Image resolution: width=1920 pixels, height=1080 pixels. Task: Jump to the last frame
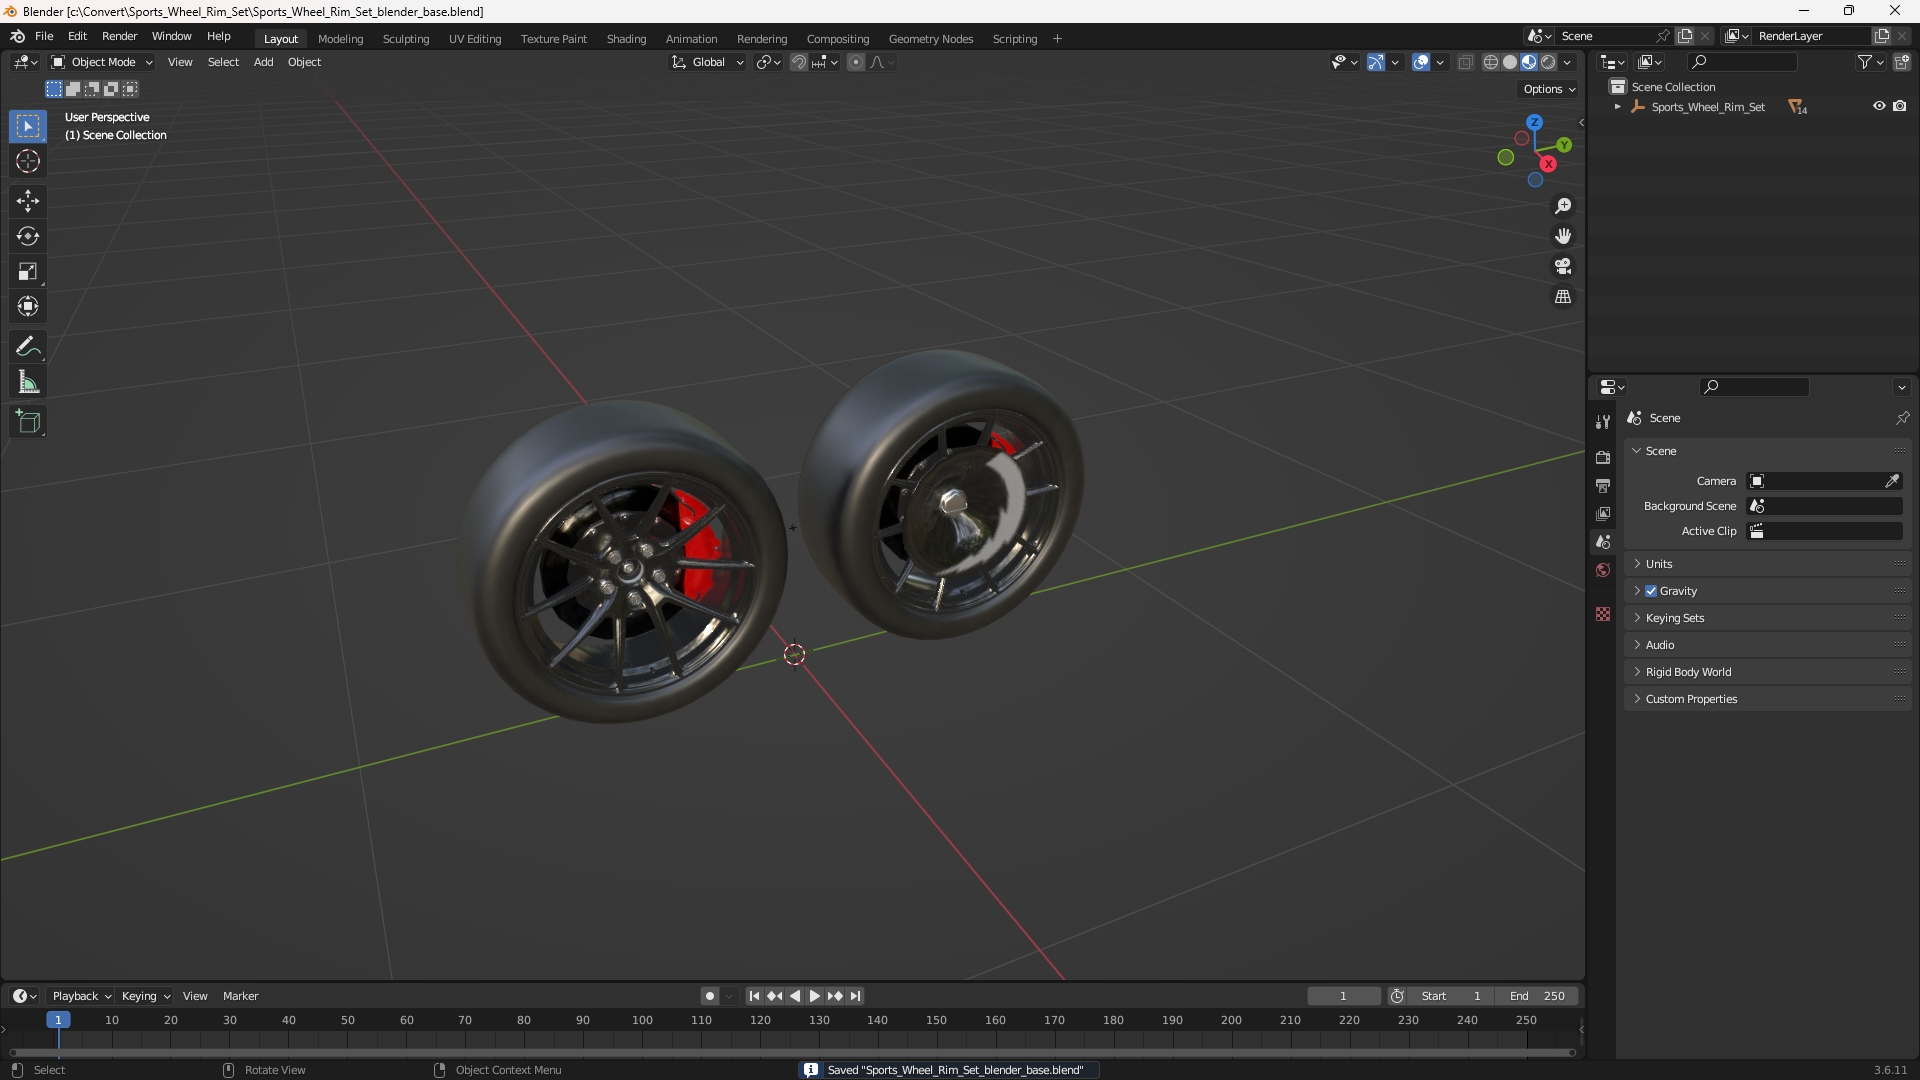pos(855,996)
